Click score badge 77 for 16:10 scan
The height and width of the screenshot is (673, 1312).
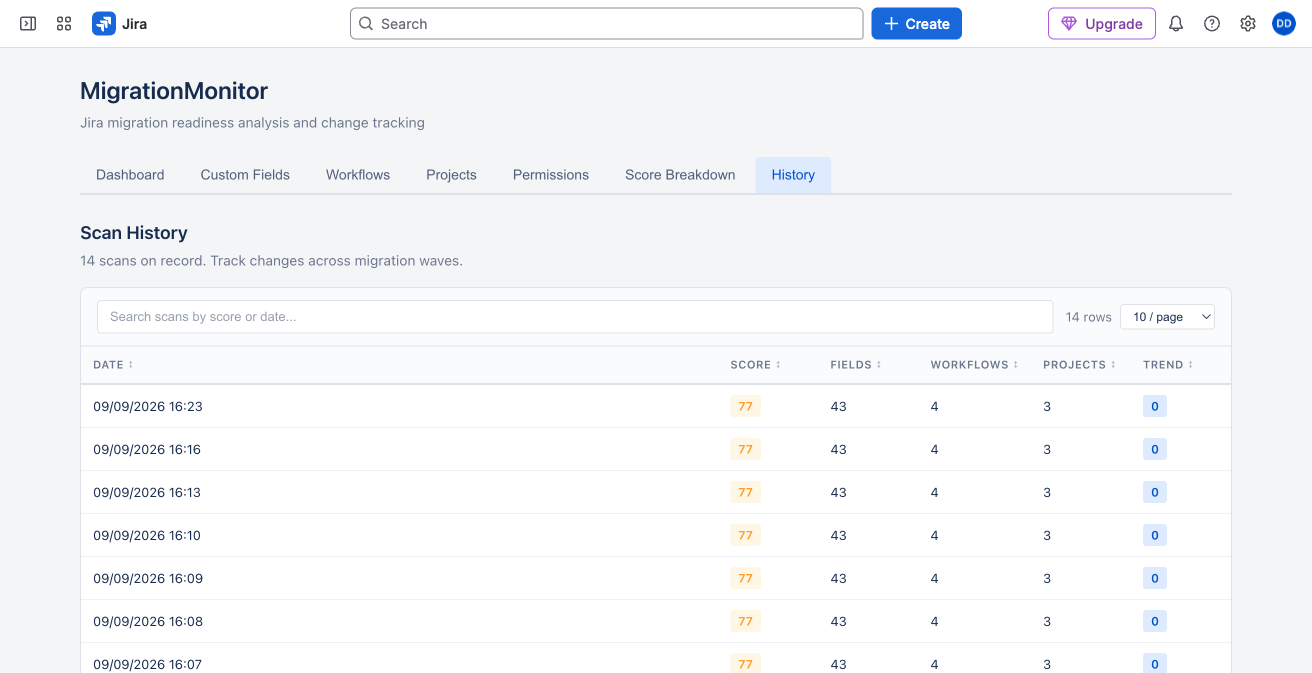pos(745,536)
